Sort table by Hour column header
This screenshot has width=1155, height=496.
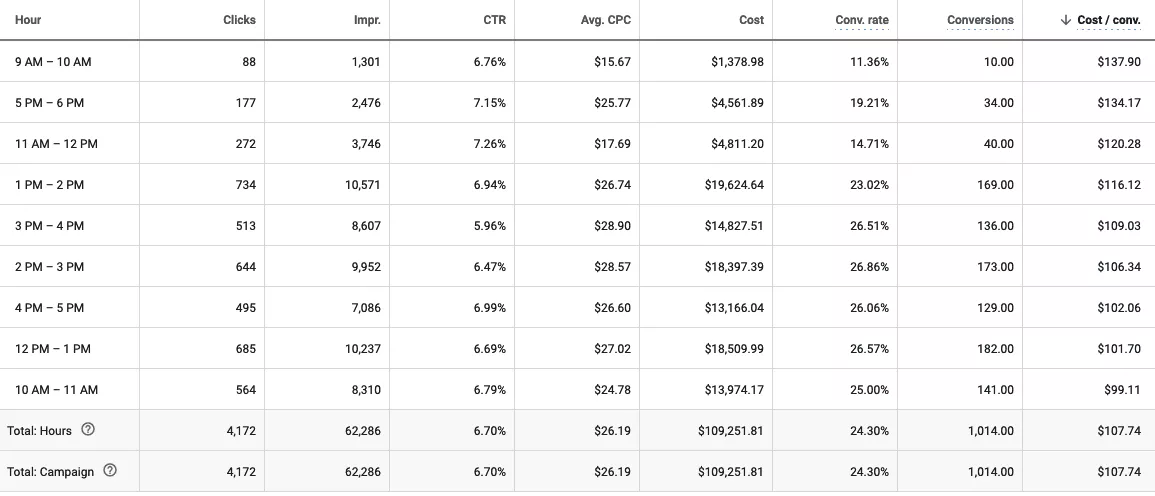[28, 20]
